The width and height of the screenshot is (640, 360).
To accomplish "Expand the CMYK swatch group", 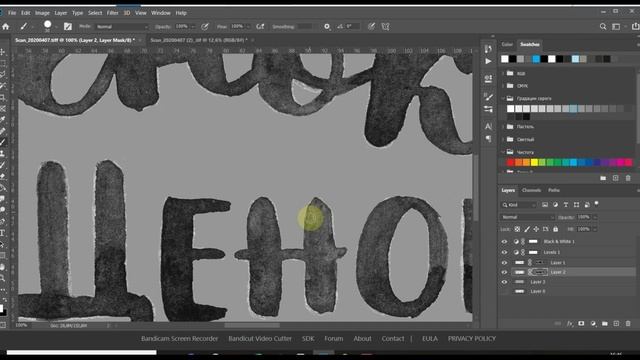I will pos(503,86).
